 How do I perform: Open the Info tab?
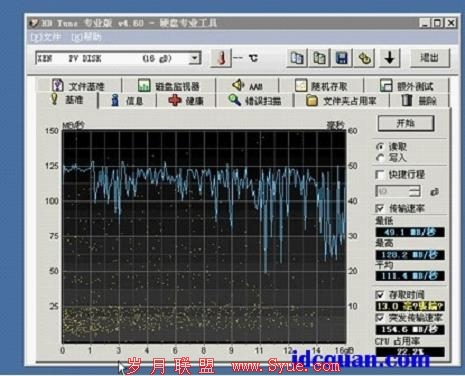(x=127, y=100)
